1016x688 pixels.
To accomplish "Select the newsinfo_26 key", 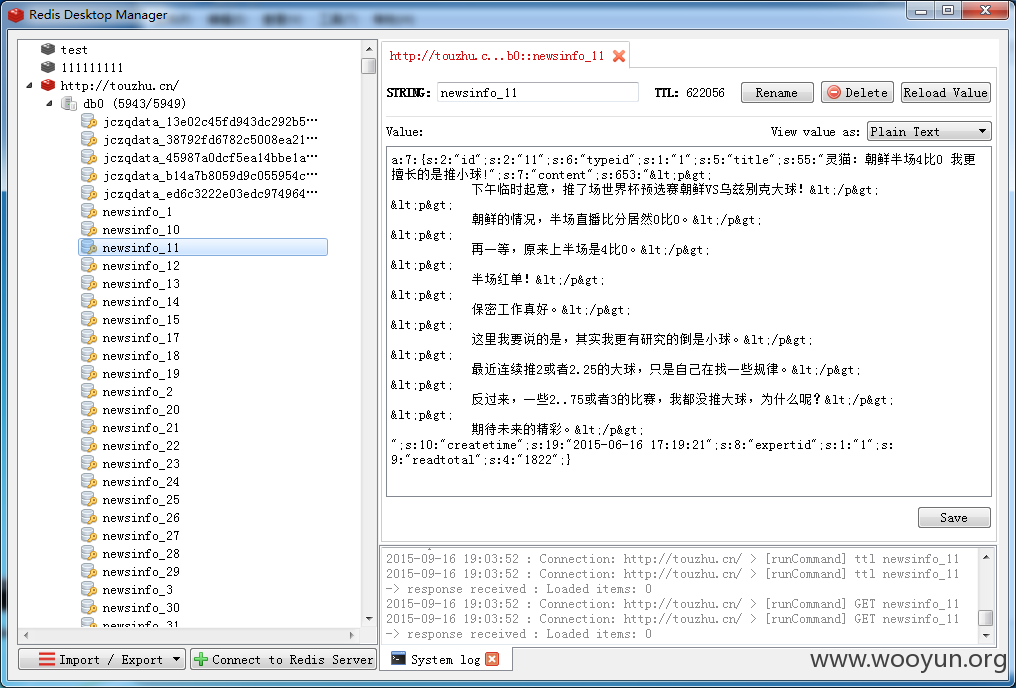I will point(141,518).
